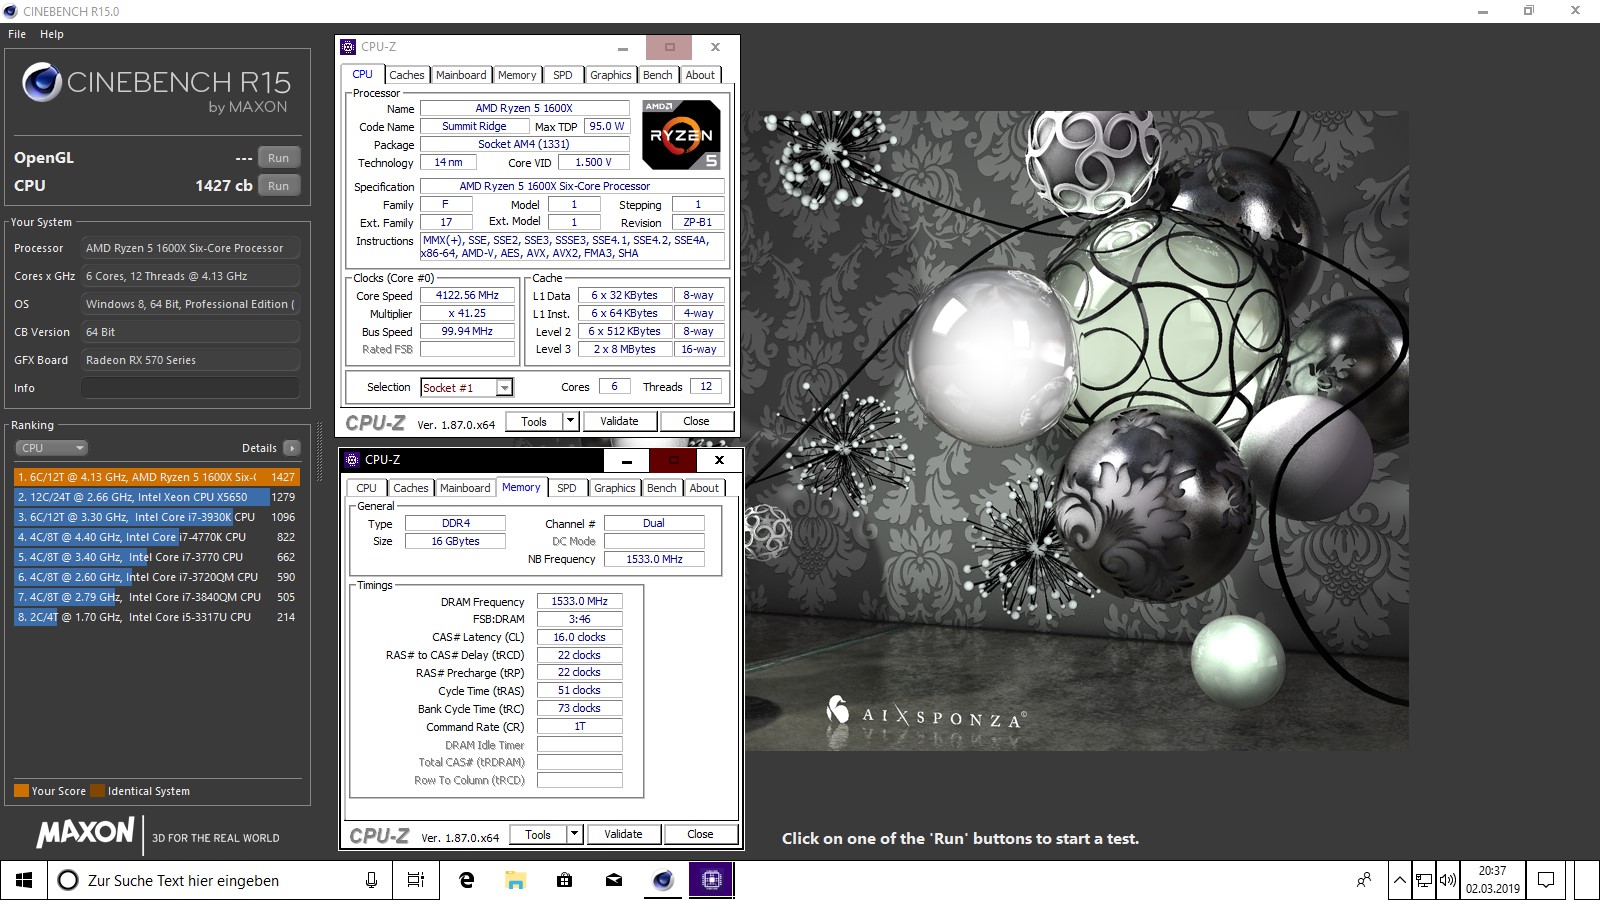Open Mail app from the taskbar
The image size is (1600, 900).
click(x=614, y=880)
